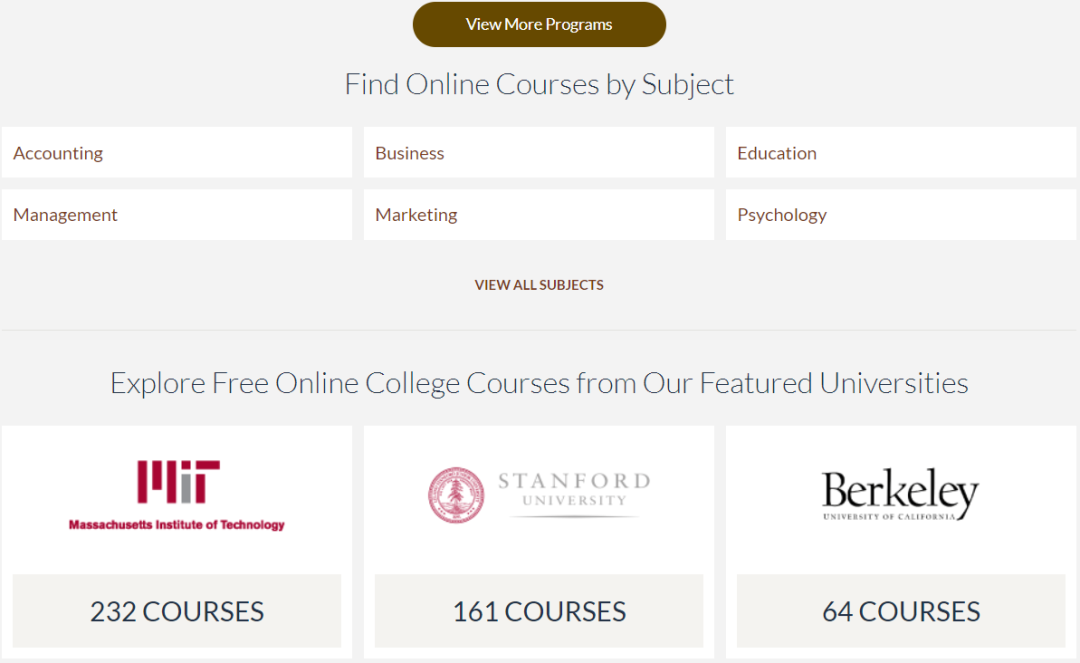Open VIEW ALL SUBJECTS link
This screenshot has height=663, width=1080.
click(539, 285)
